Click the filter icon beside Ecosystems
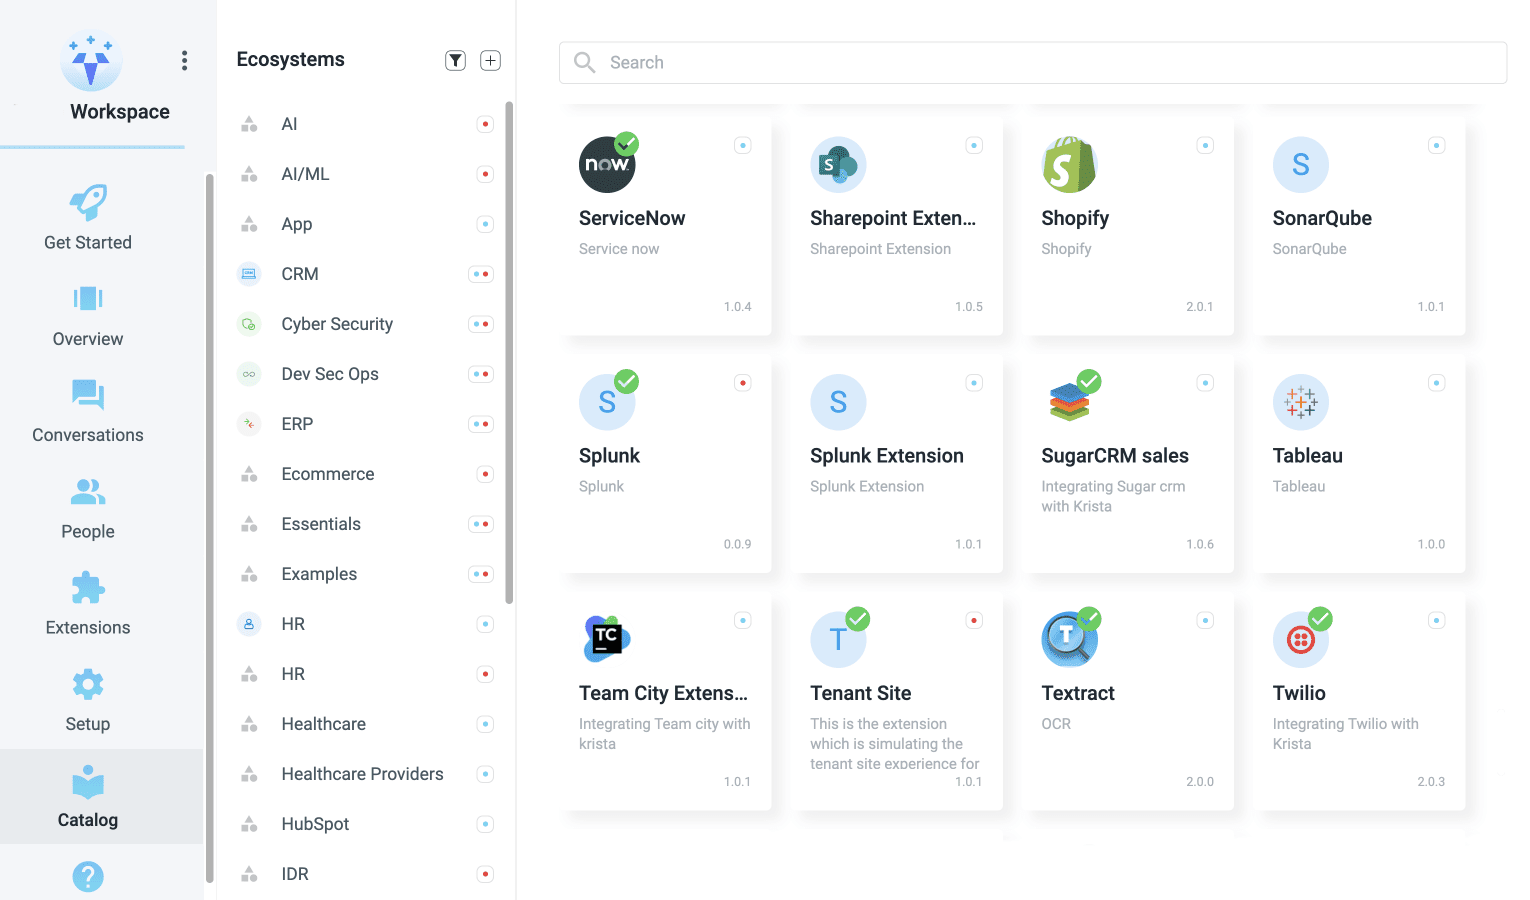 (x=455, y=61)
